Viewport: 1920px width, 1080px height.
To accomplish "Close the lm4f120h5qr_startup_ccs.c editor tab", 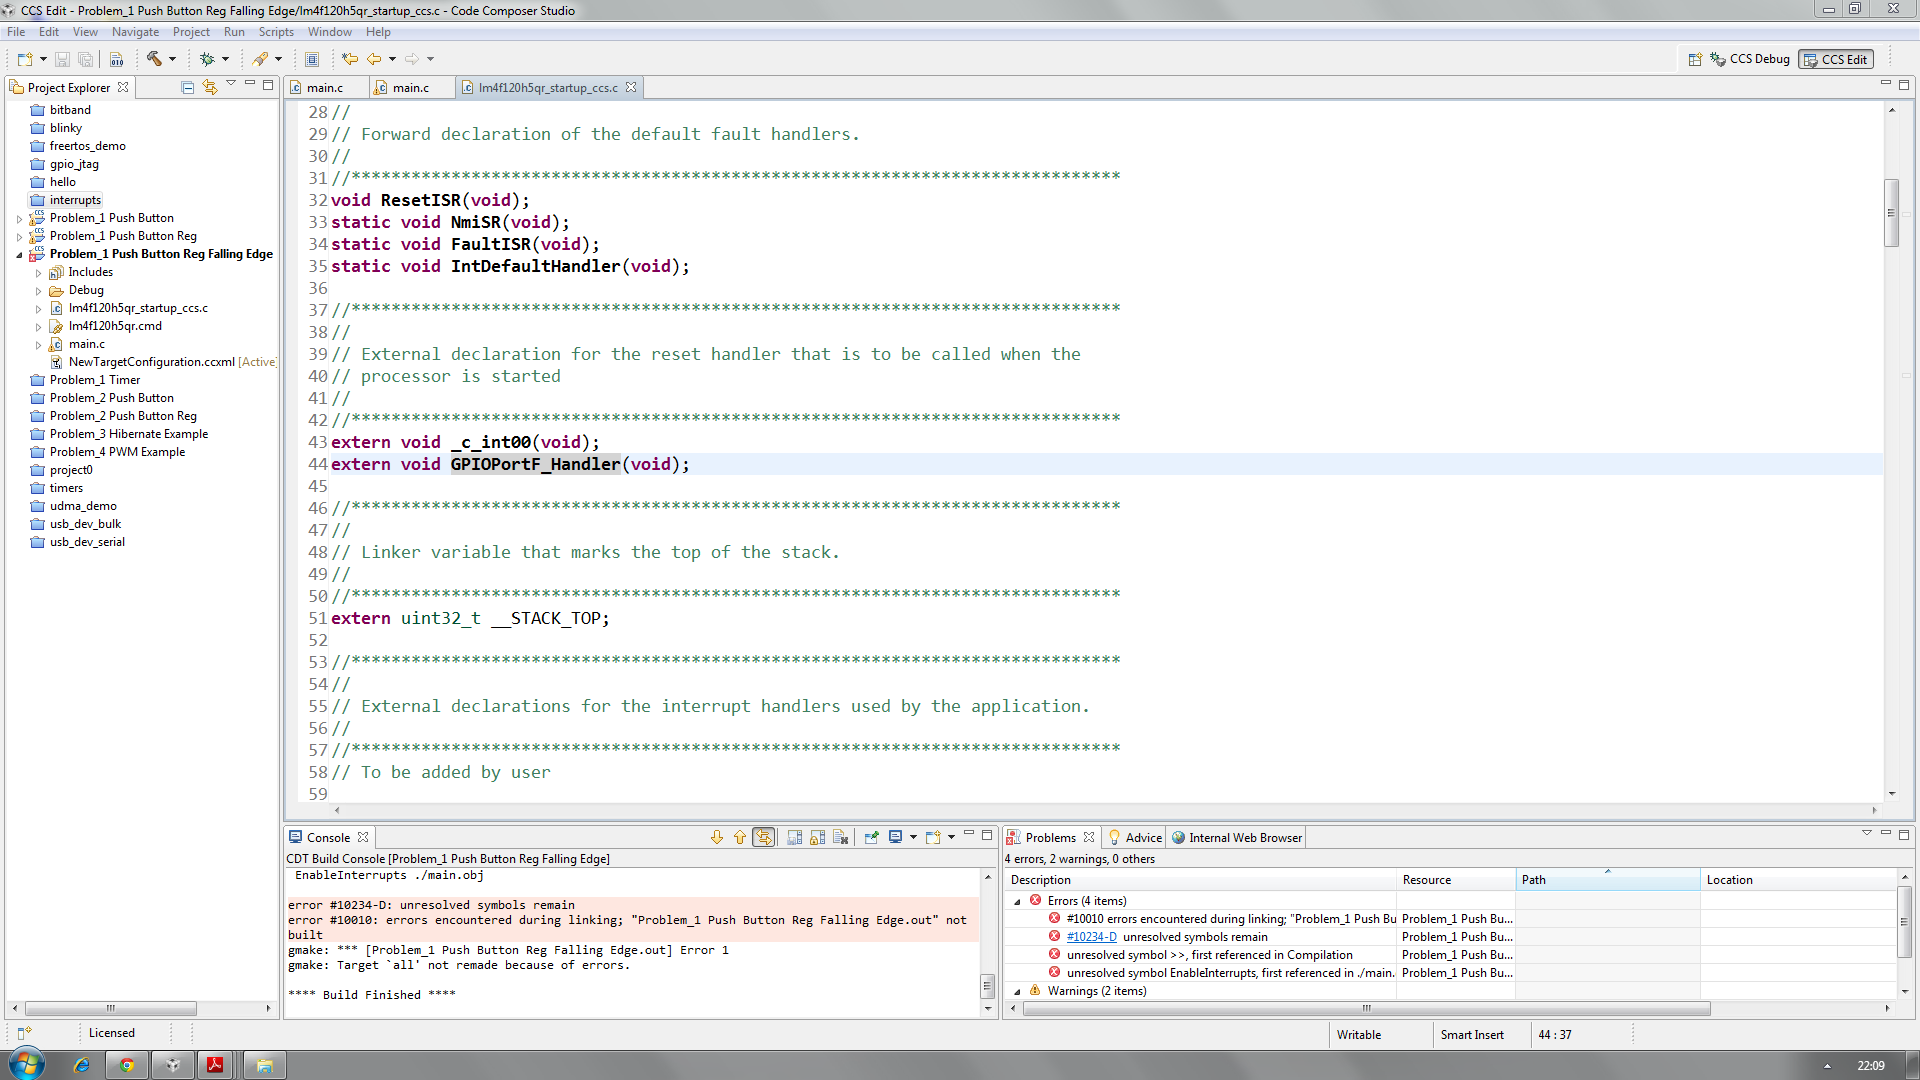I will [631, 87].
